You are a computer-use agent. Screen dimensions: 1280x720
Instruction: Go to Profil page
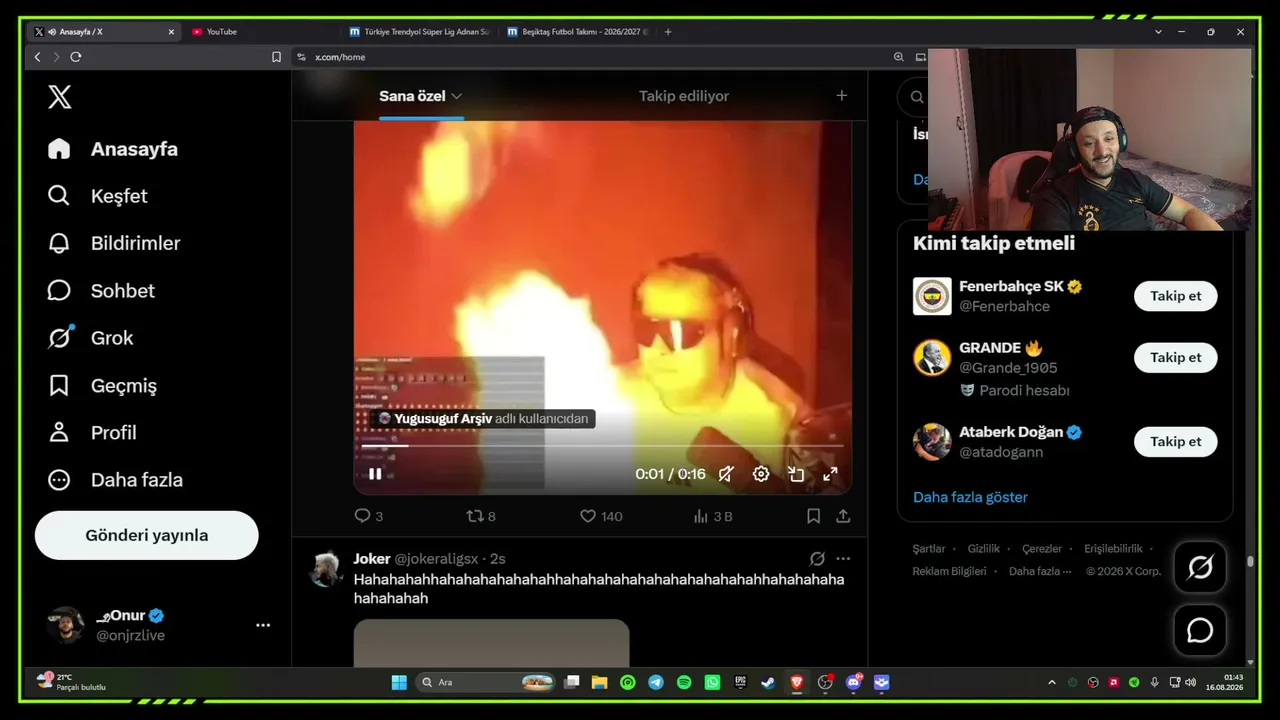tap(93, 433)
